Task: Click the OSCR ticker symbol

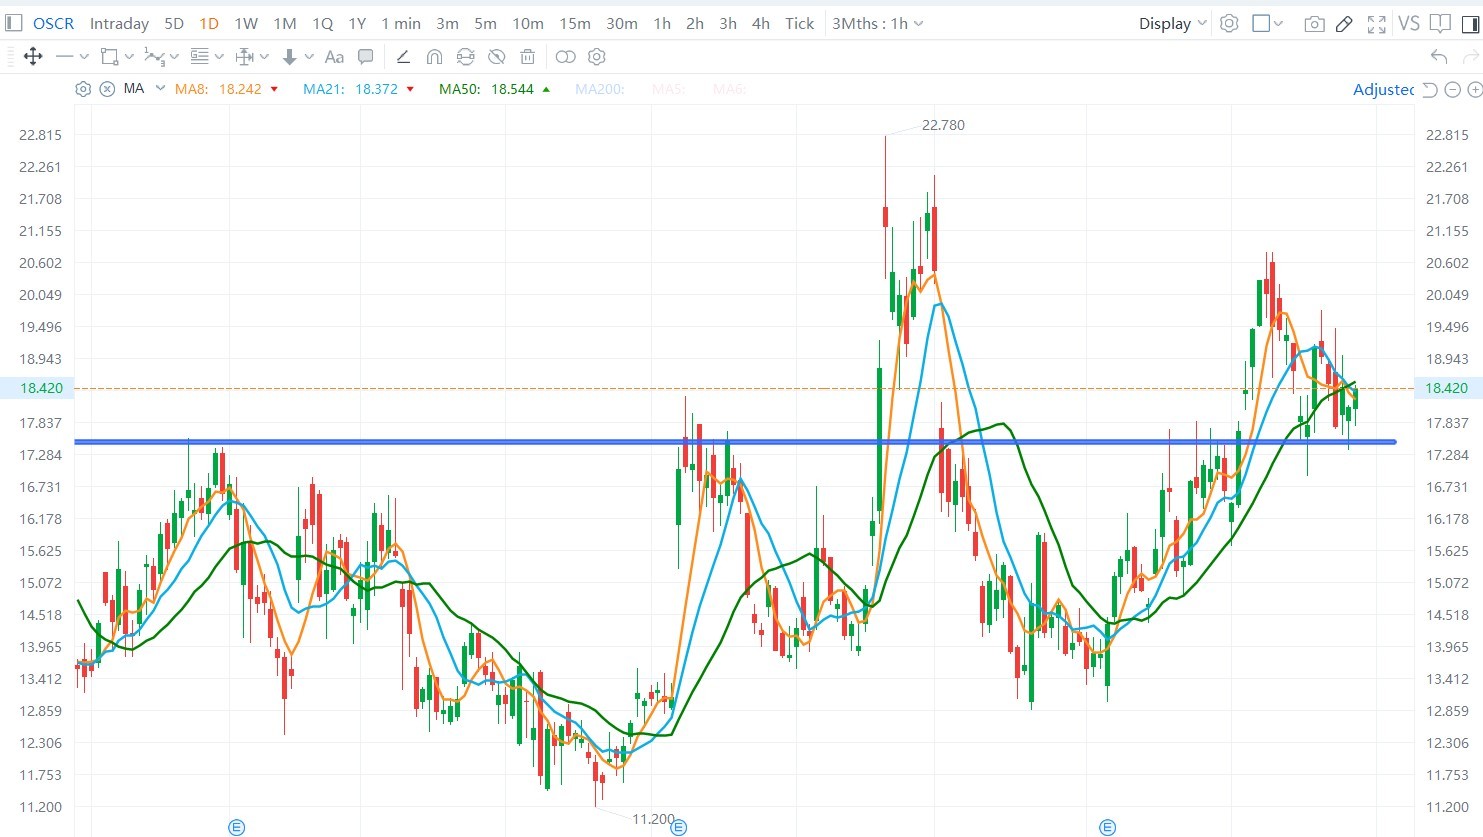Action: (52, 23)
